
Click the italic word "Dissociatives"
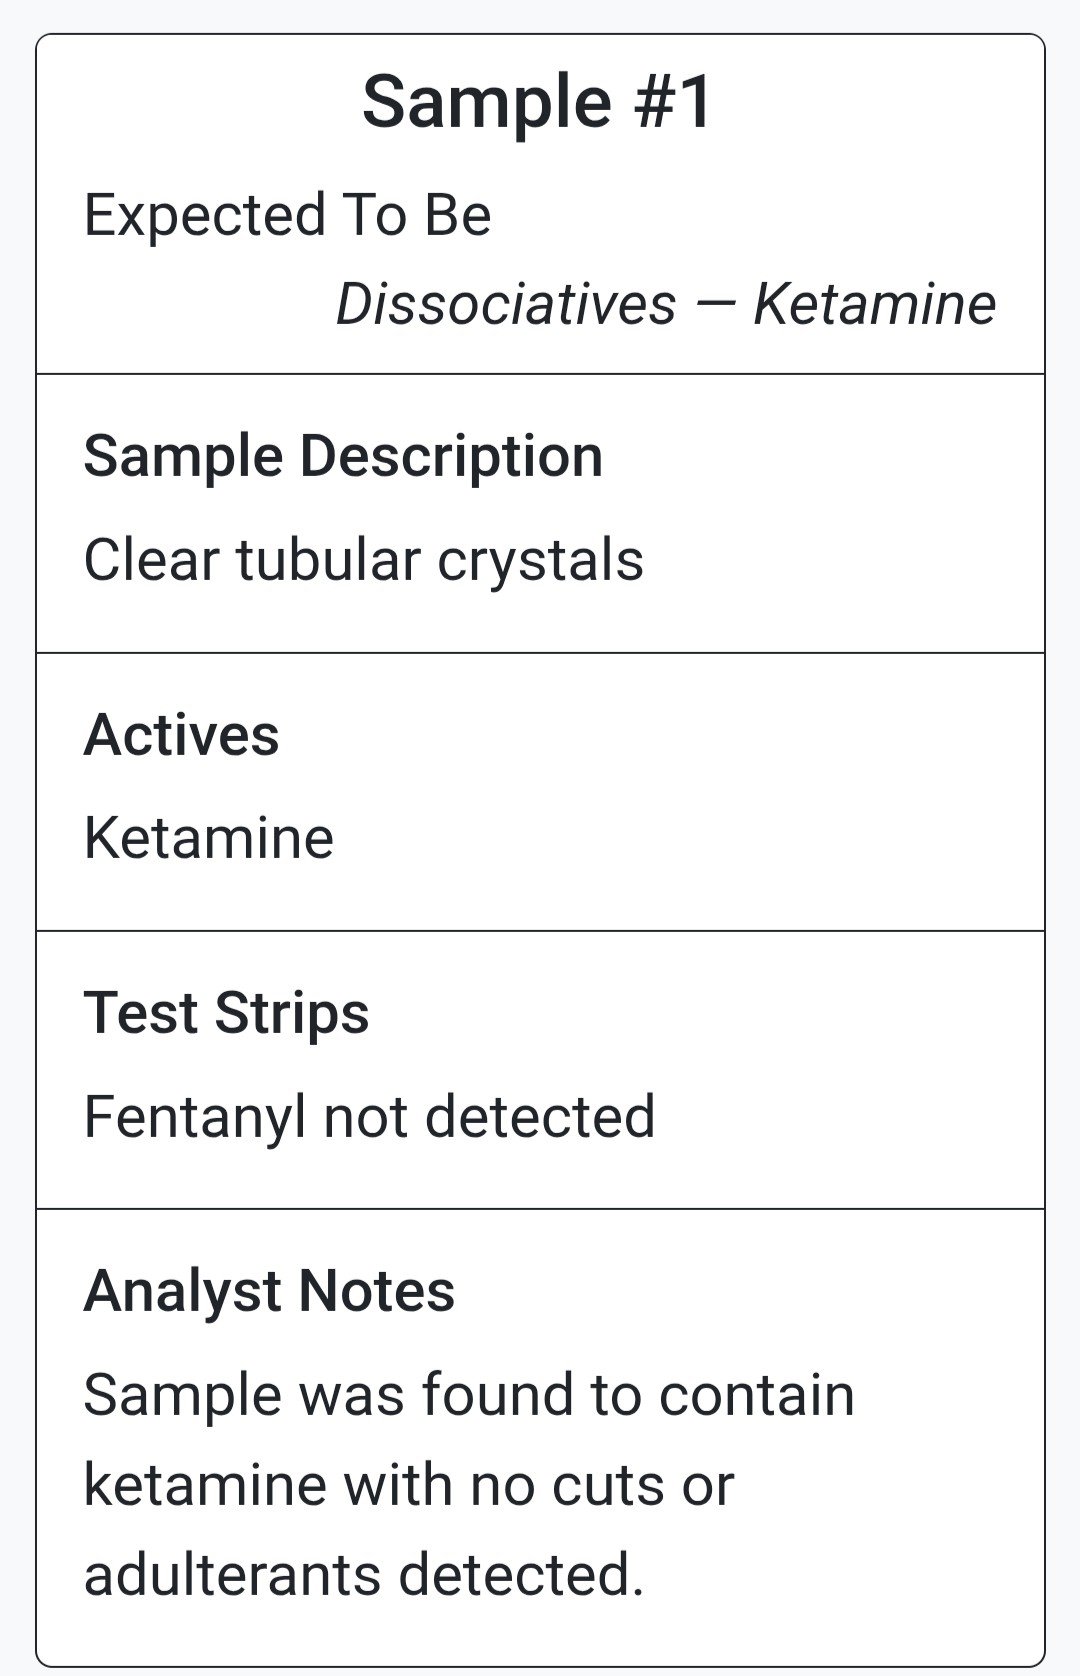coord(506,304)
